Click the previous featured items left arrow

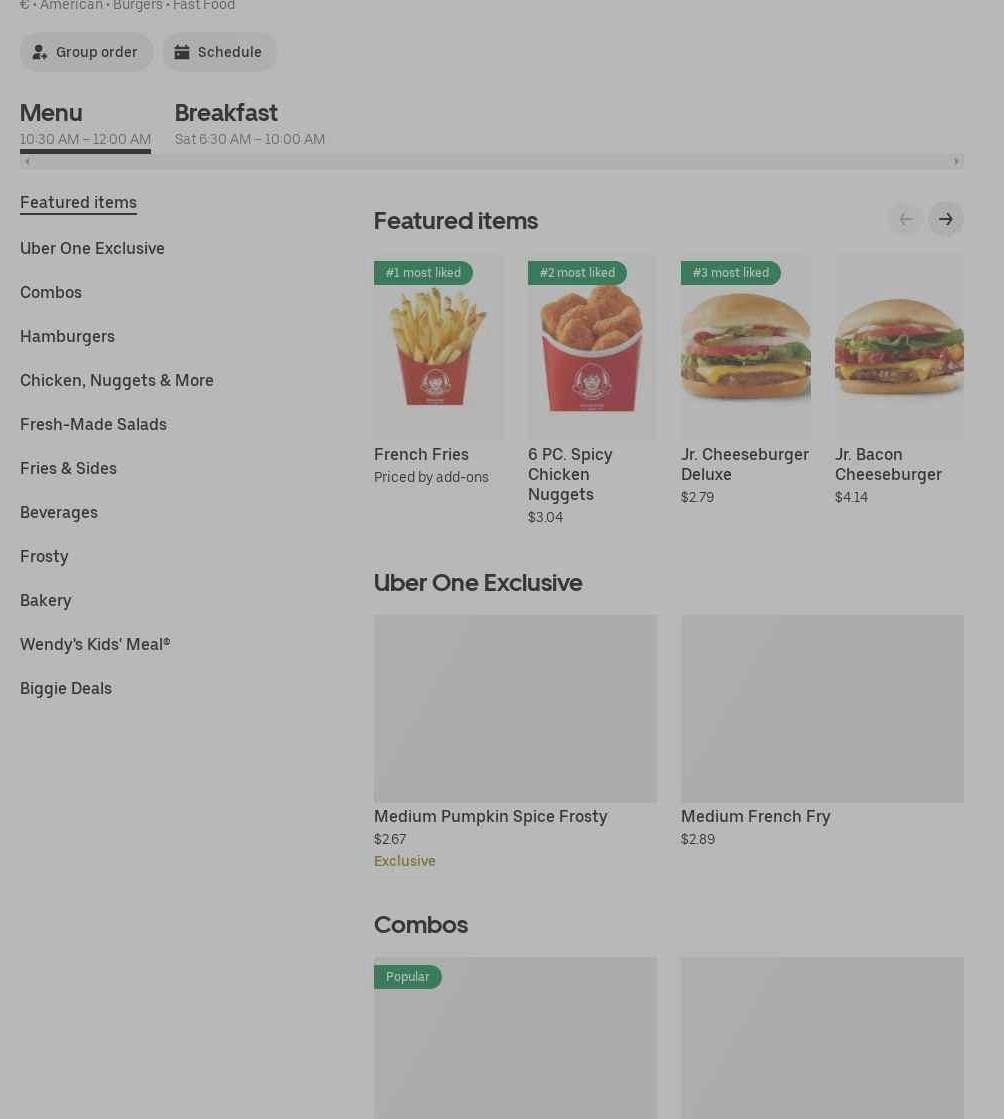click(906, 219)
